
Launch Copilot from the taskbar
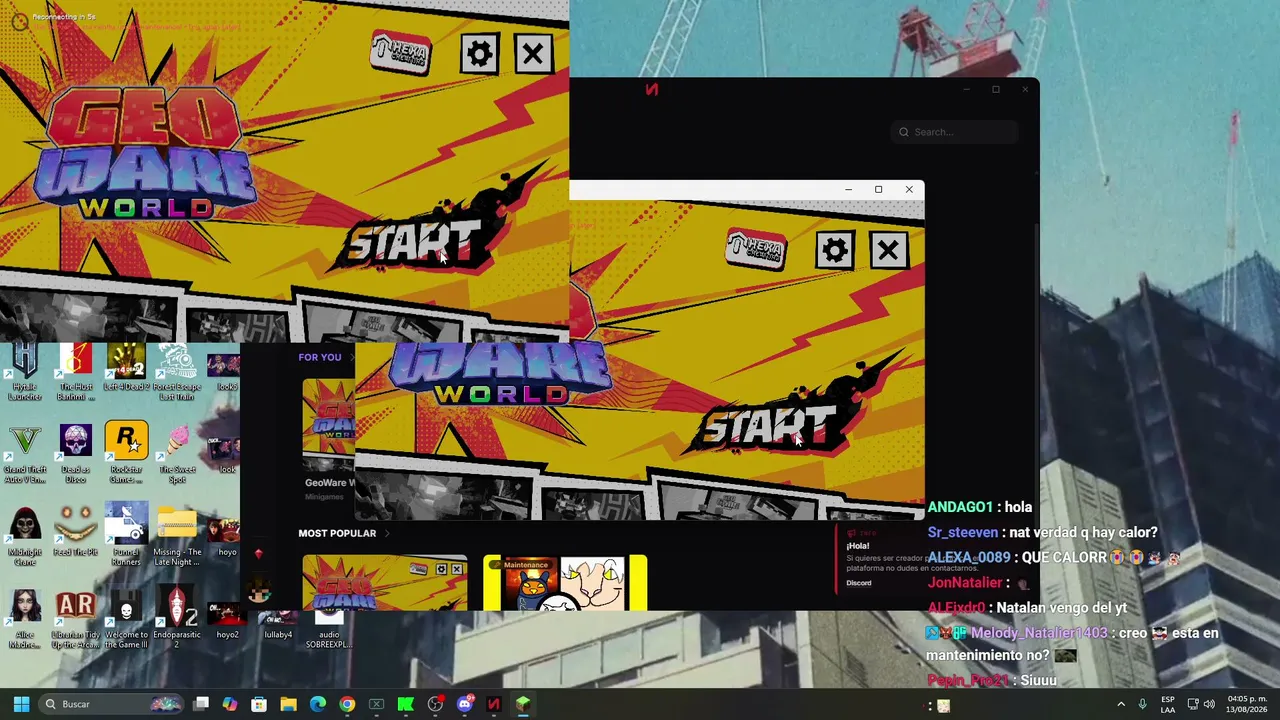pyautogui.click(x=230, y=704)
